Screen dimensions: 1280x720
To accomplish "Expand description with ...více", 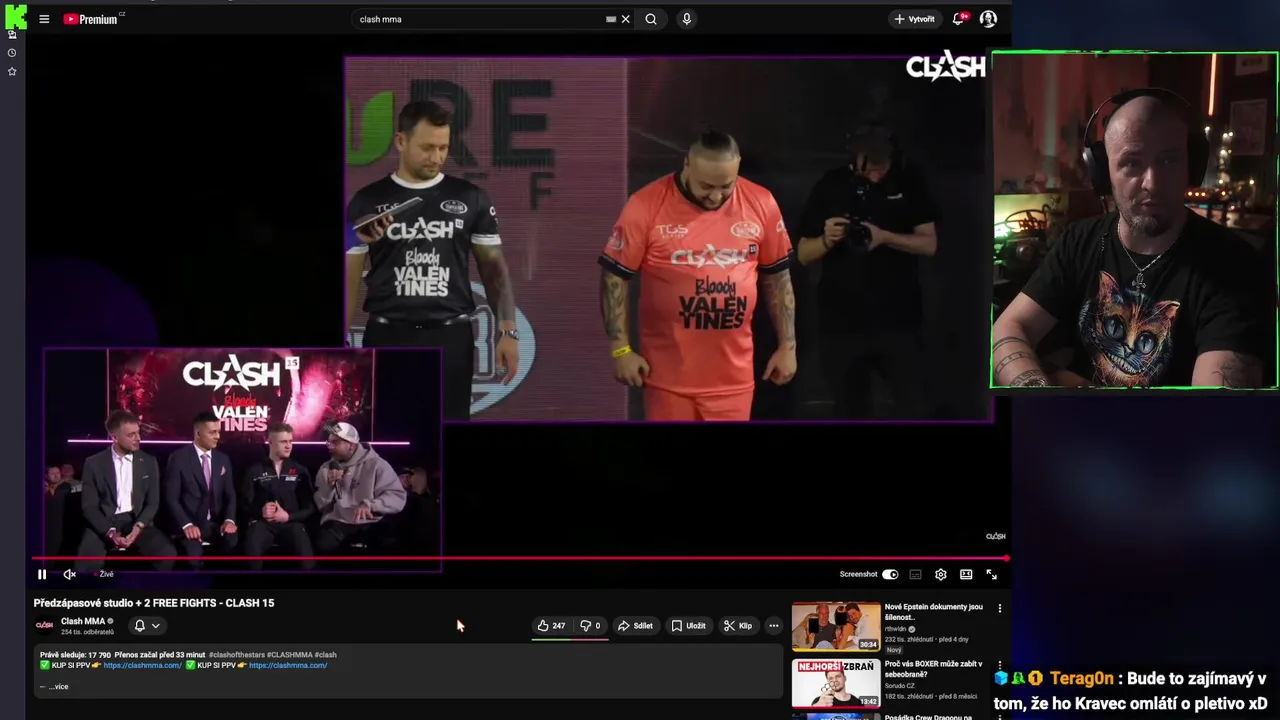I will click(57, 687).
